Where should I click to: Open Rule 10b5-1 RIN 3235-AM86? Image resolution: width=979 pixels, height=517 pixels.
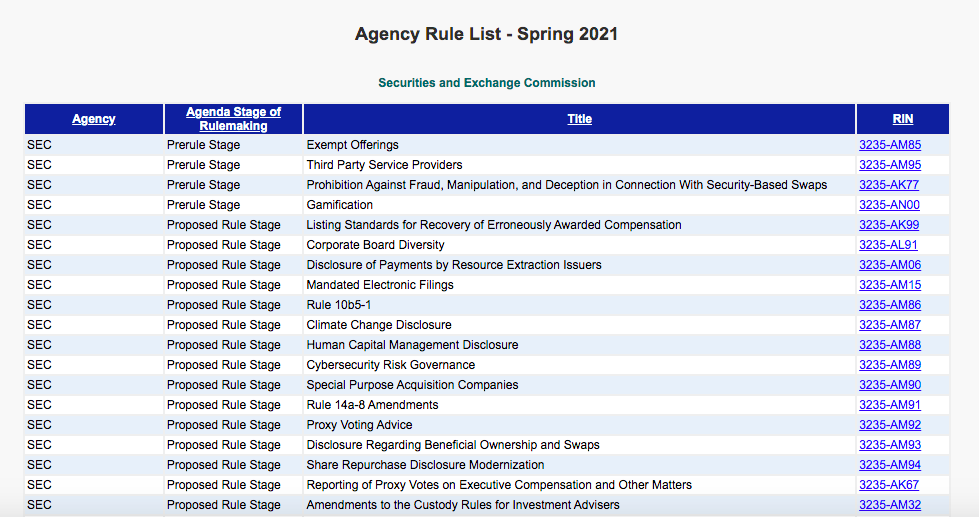click(889, 305)
